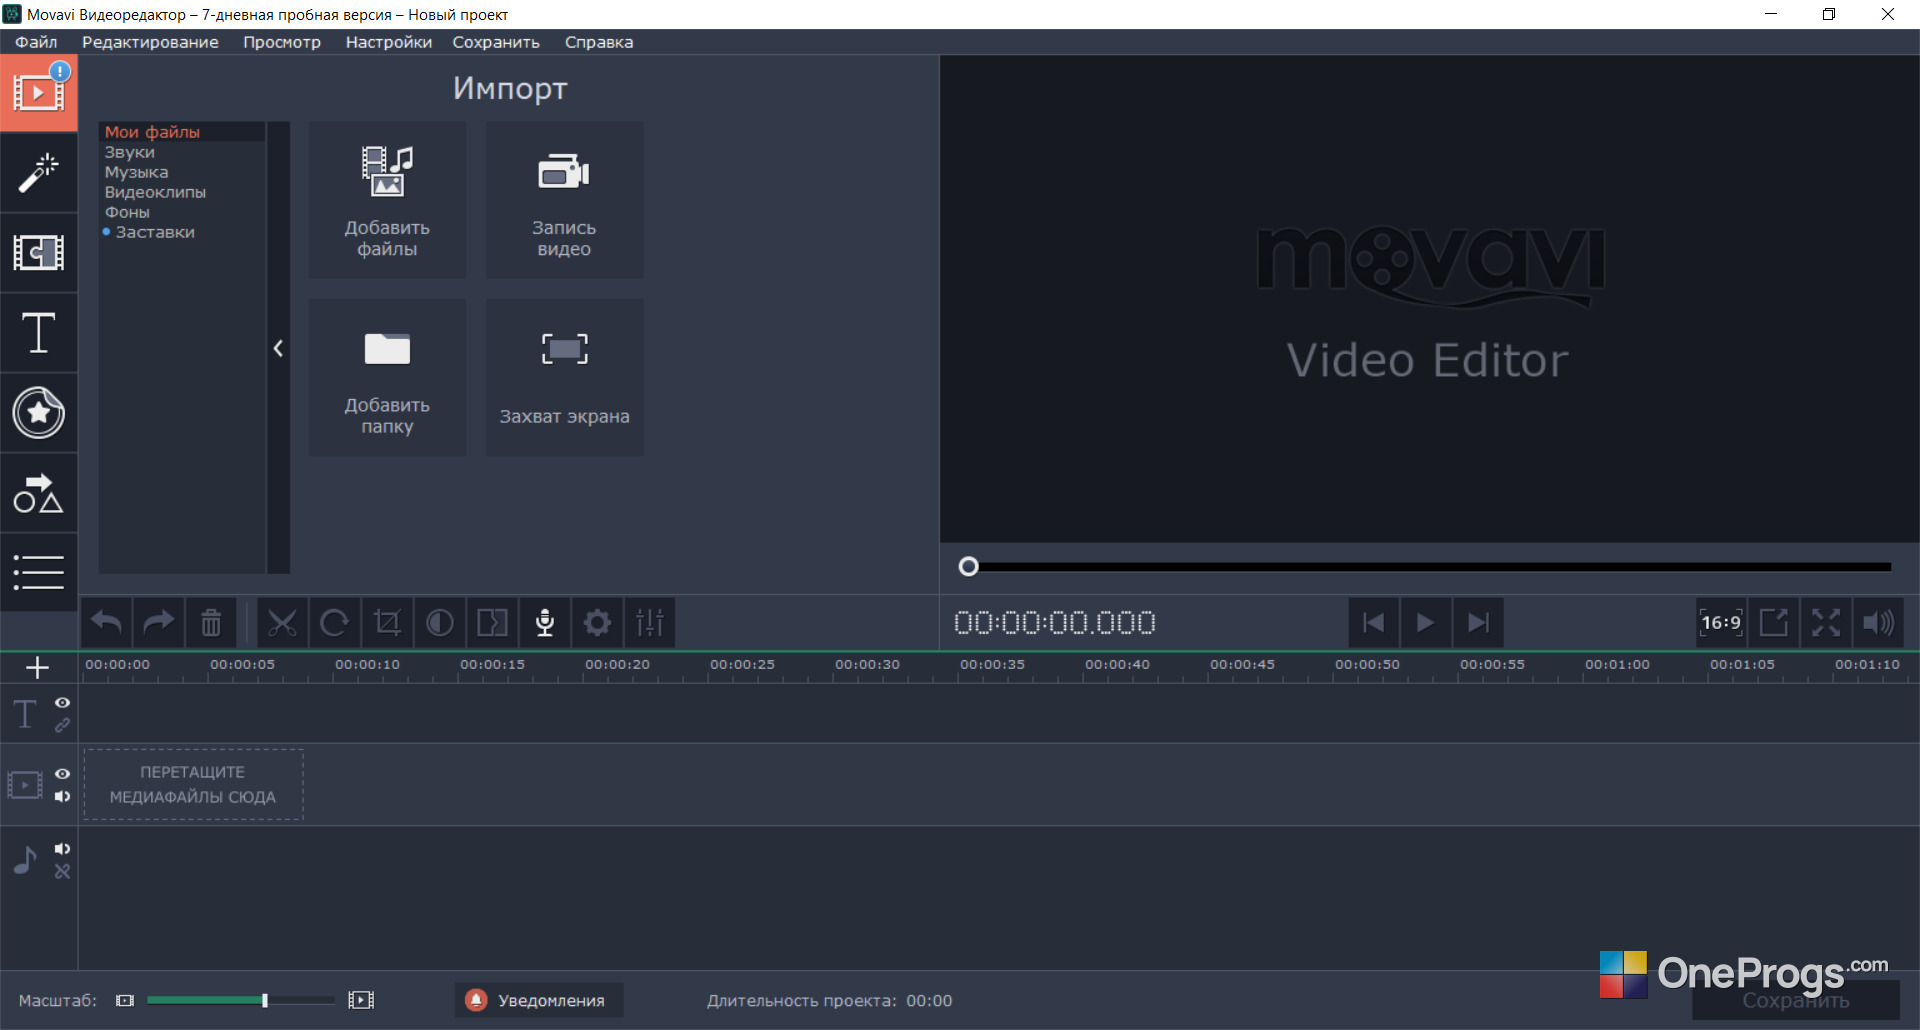Open the Справка menu
Viewport: 1920px width, 1030px height.
pyautogui.click(x=599, y=42)
